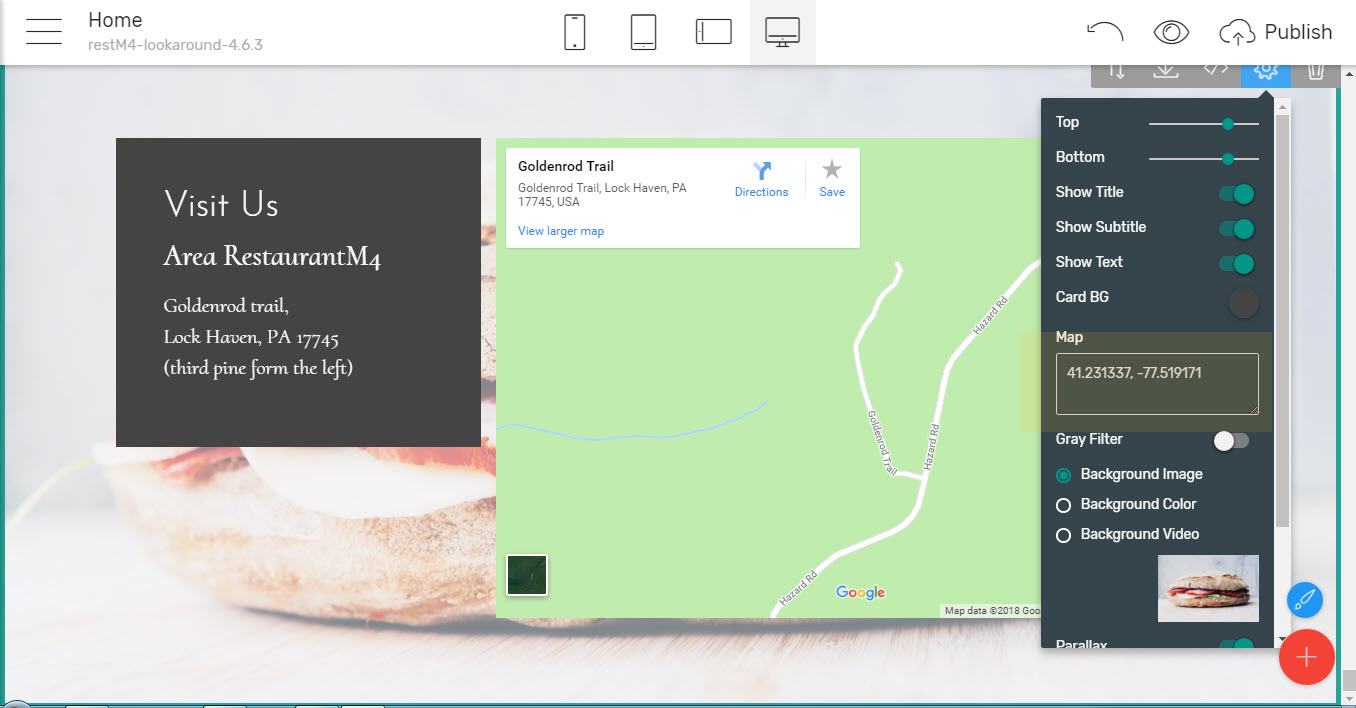The width and height of the screenshot is (1356, 708).
Task: Click the Publish button
Action: 1276,32
